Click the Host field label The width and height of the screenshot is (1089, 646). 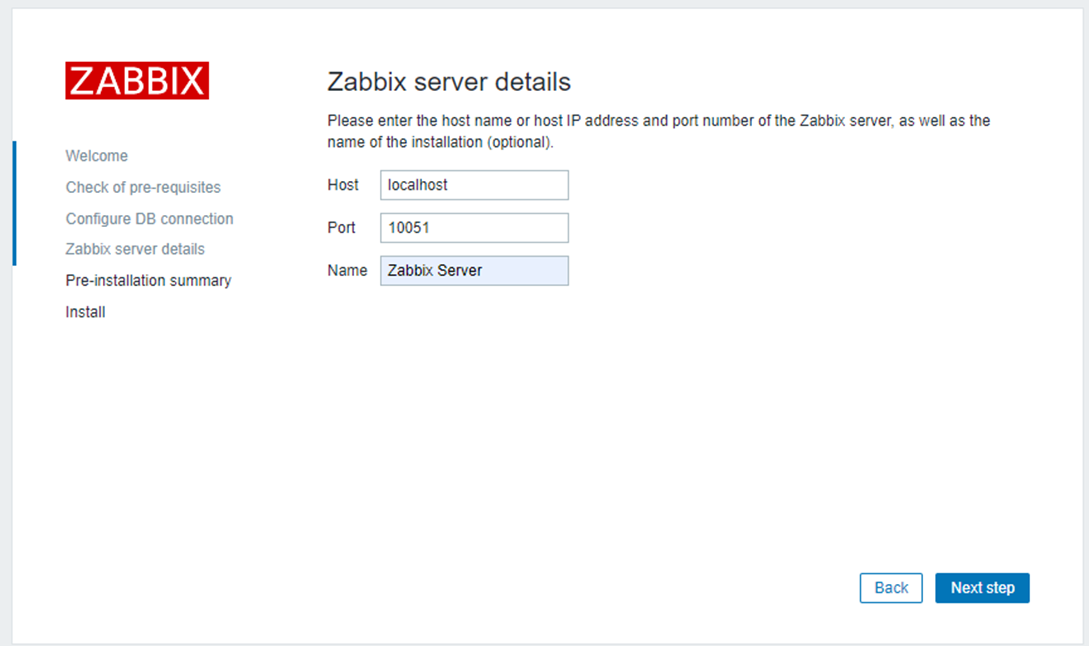pyautogui.click(x=343, y=185)
